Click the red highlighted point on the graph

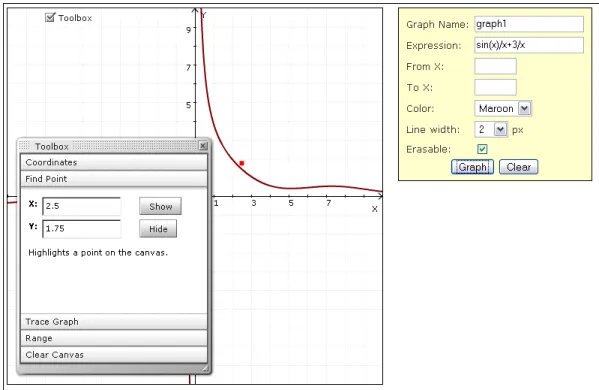[242, 163]
